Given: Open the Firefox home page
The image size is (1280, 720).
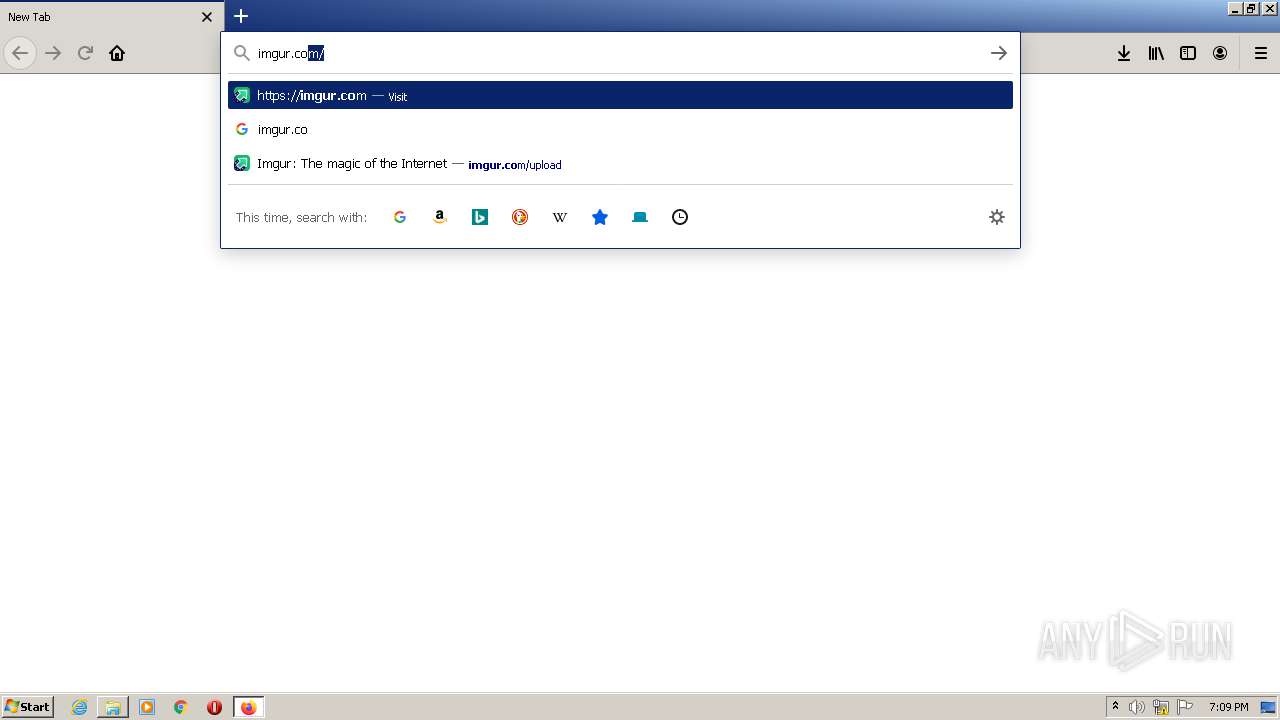Looking at the screenshot, I should 117,53.
